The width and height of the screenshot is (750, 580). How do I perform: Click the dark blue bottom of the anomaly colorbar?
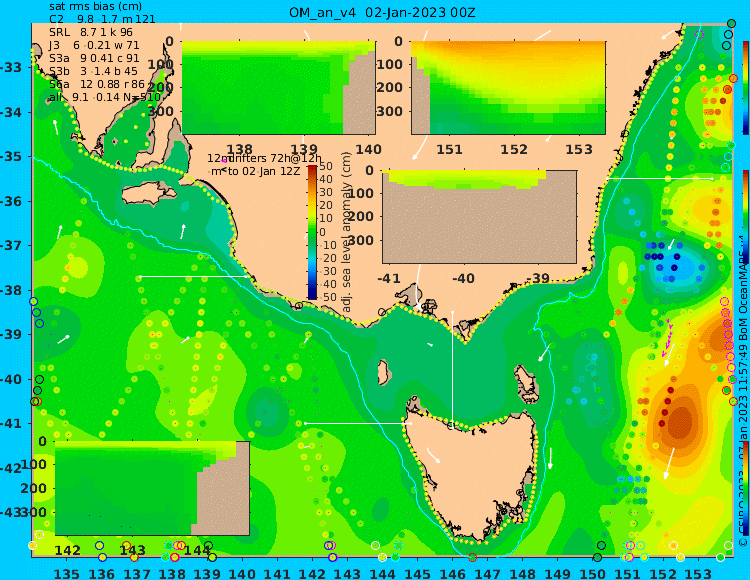[312, 297]
